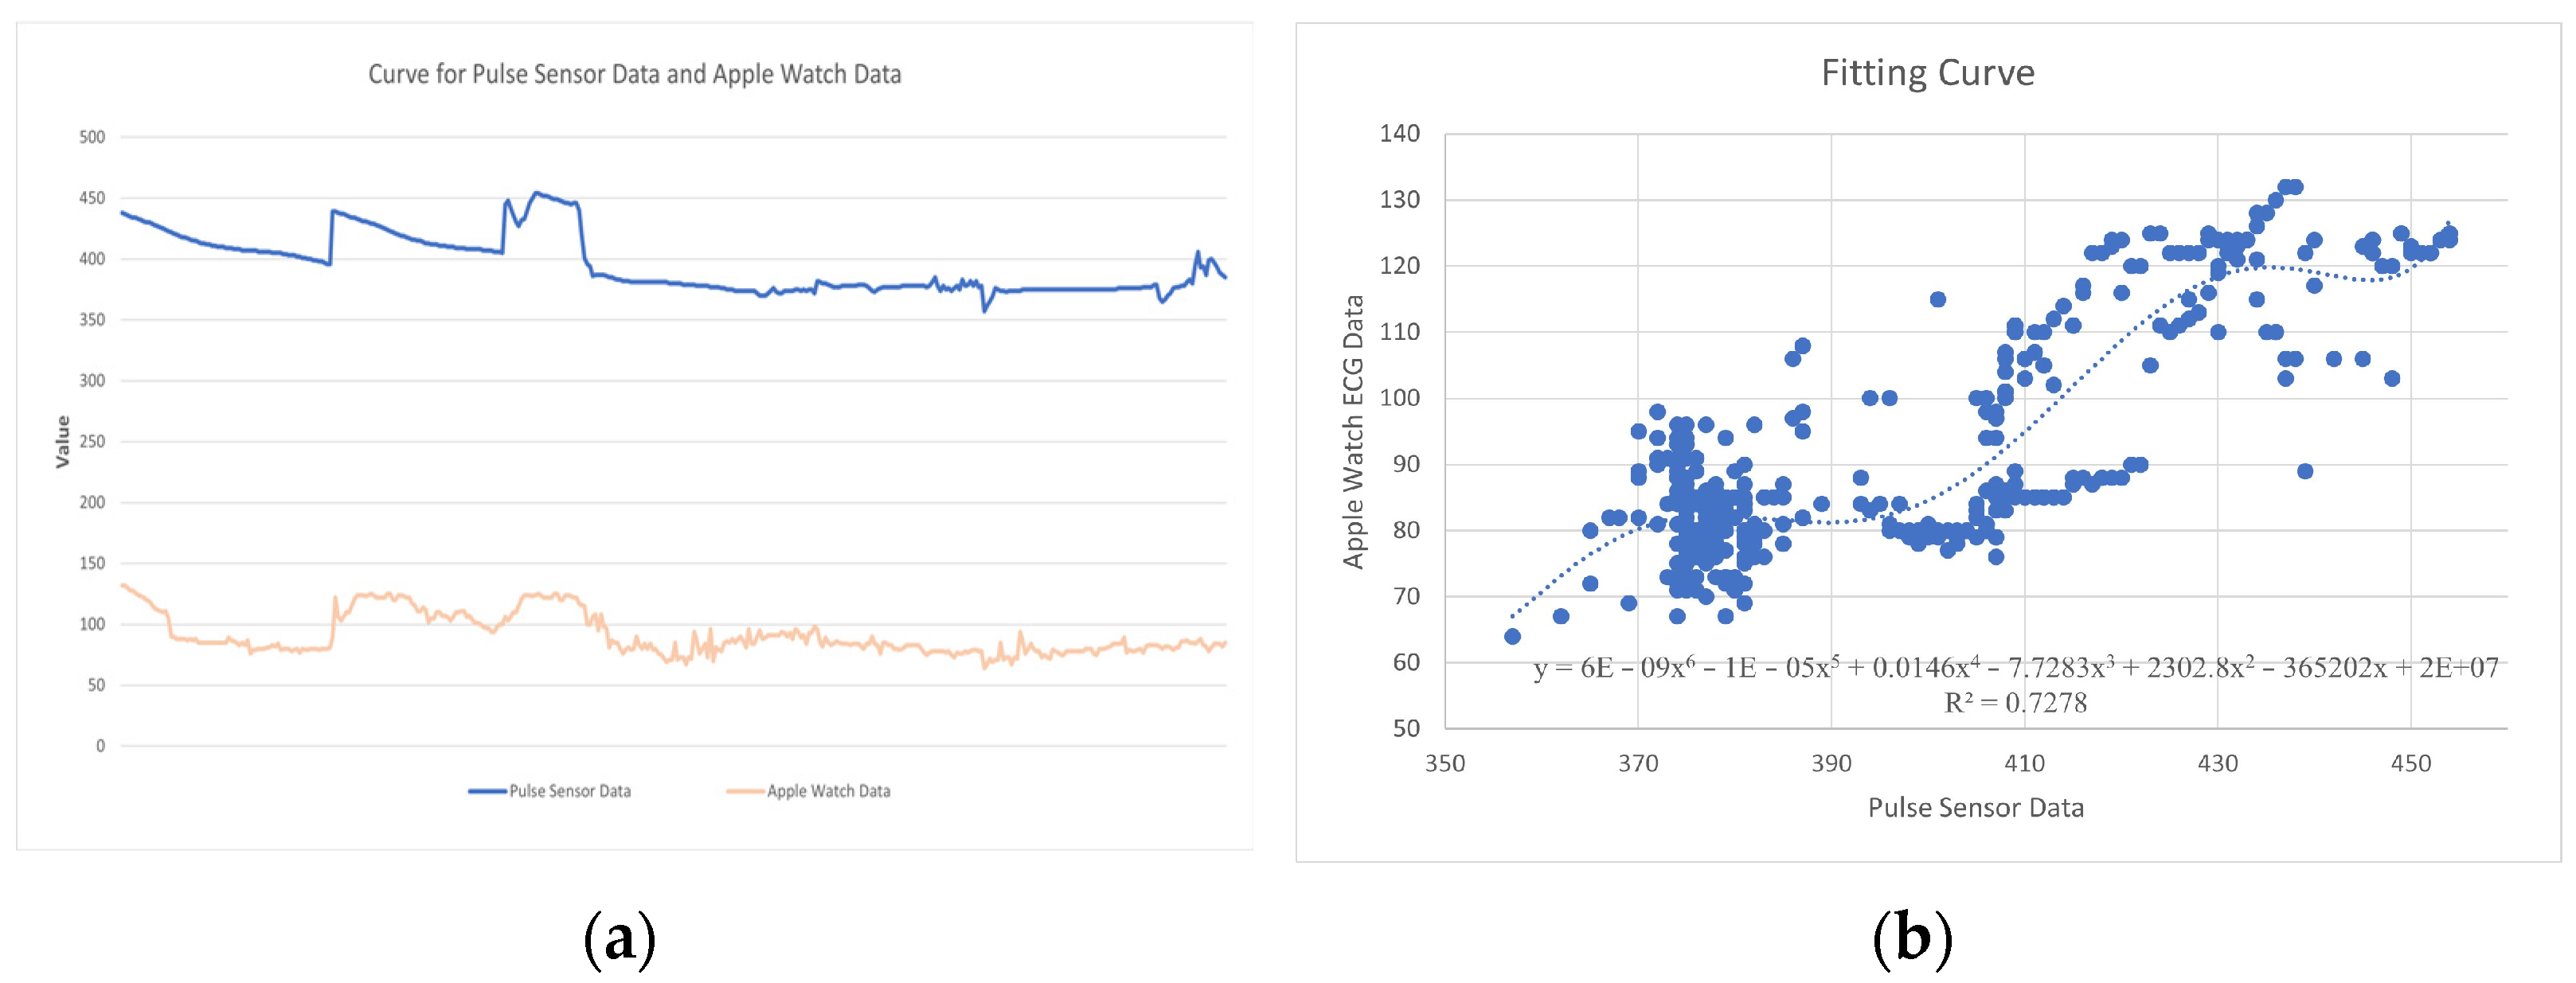This screenshot has width=2576, height=983.
Task: Click the 'Pulse Sensor Data' x-axis title
Action: 1975,808
